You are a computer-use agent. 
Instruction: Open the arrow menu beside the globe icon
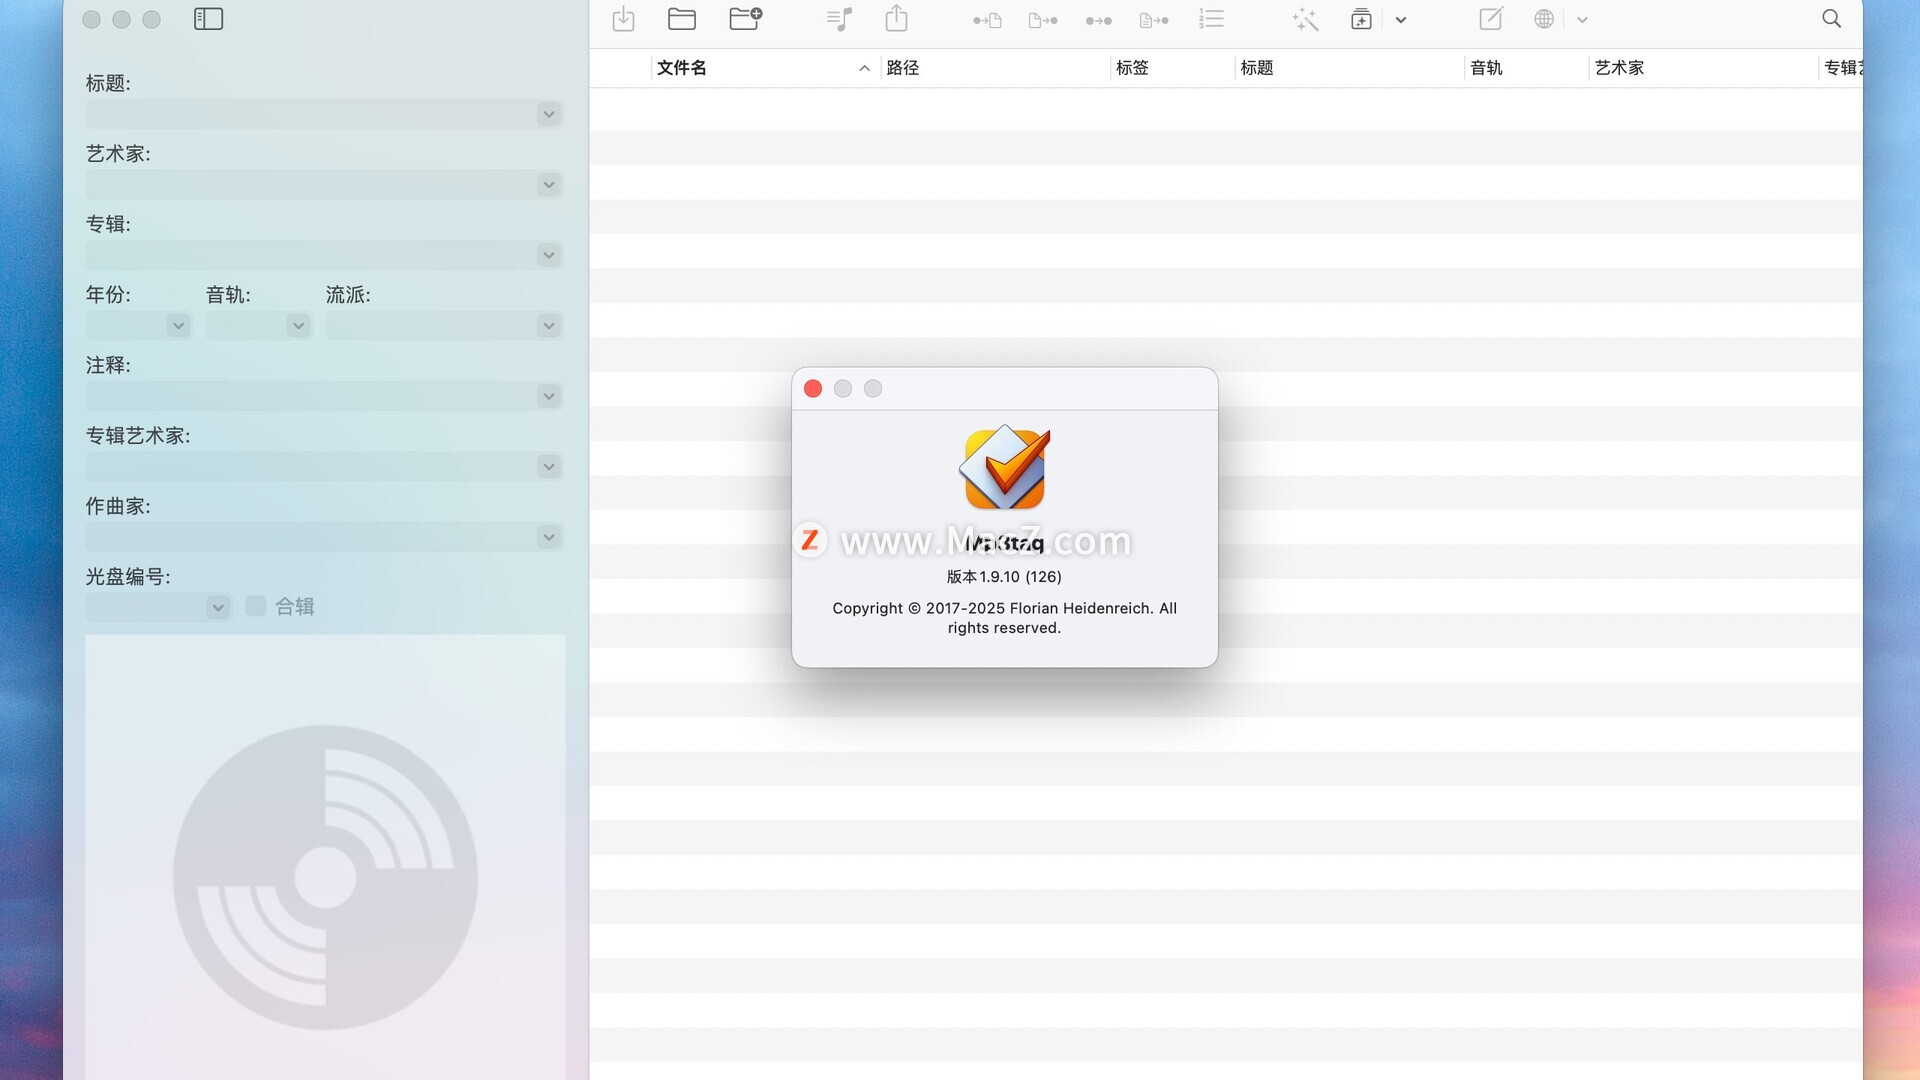(x=1582, y=20)
